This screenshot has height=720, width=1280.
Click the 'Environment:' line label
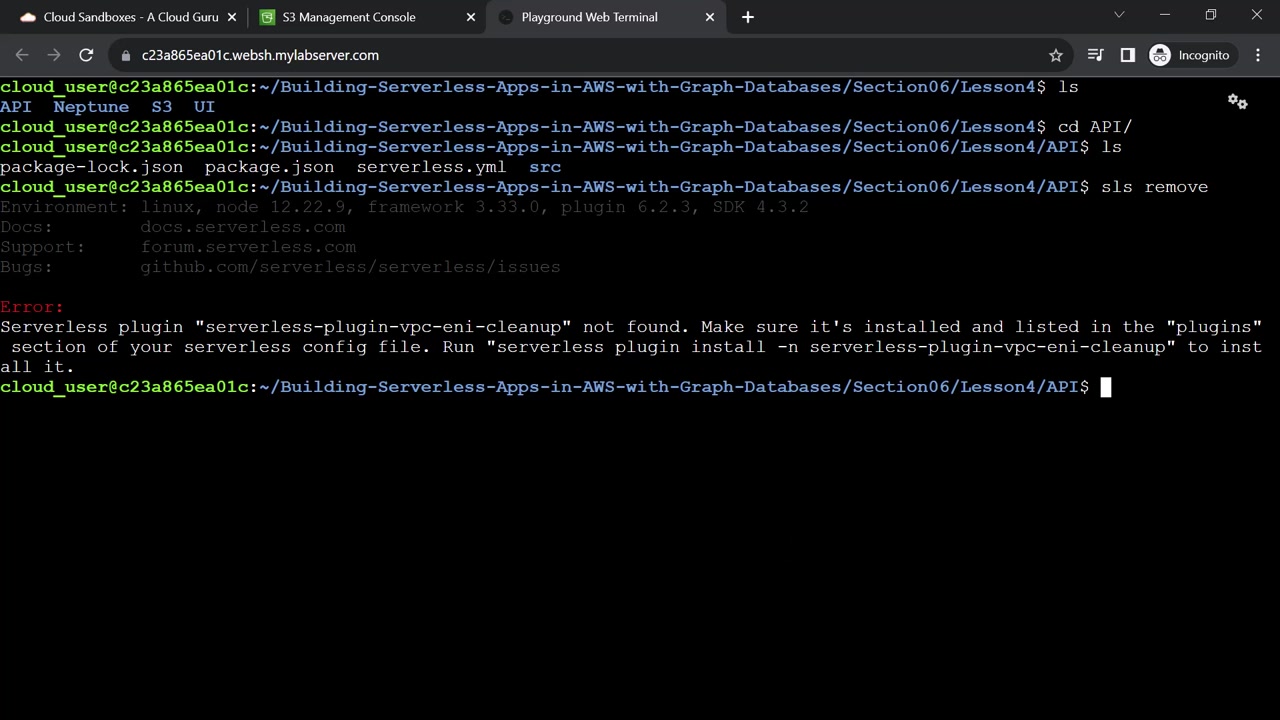64,207
